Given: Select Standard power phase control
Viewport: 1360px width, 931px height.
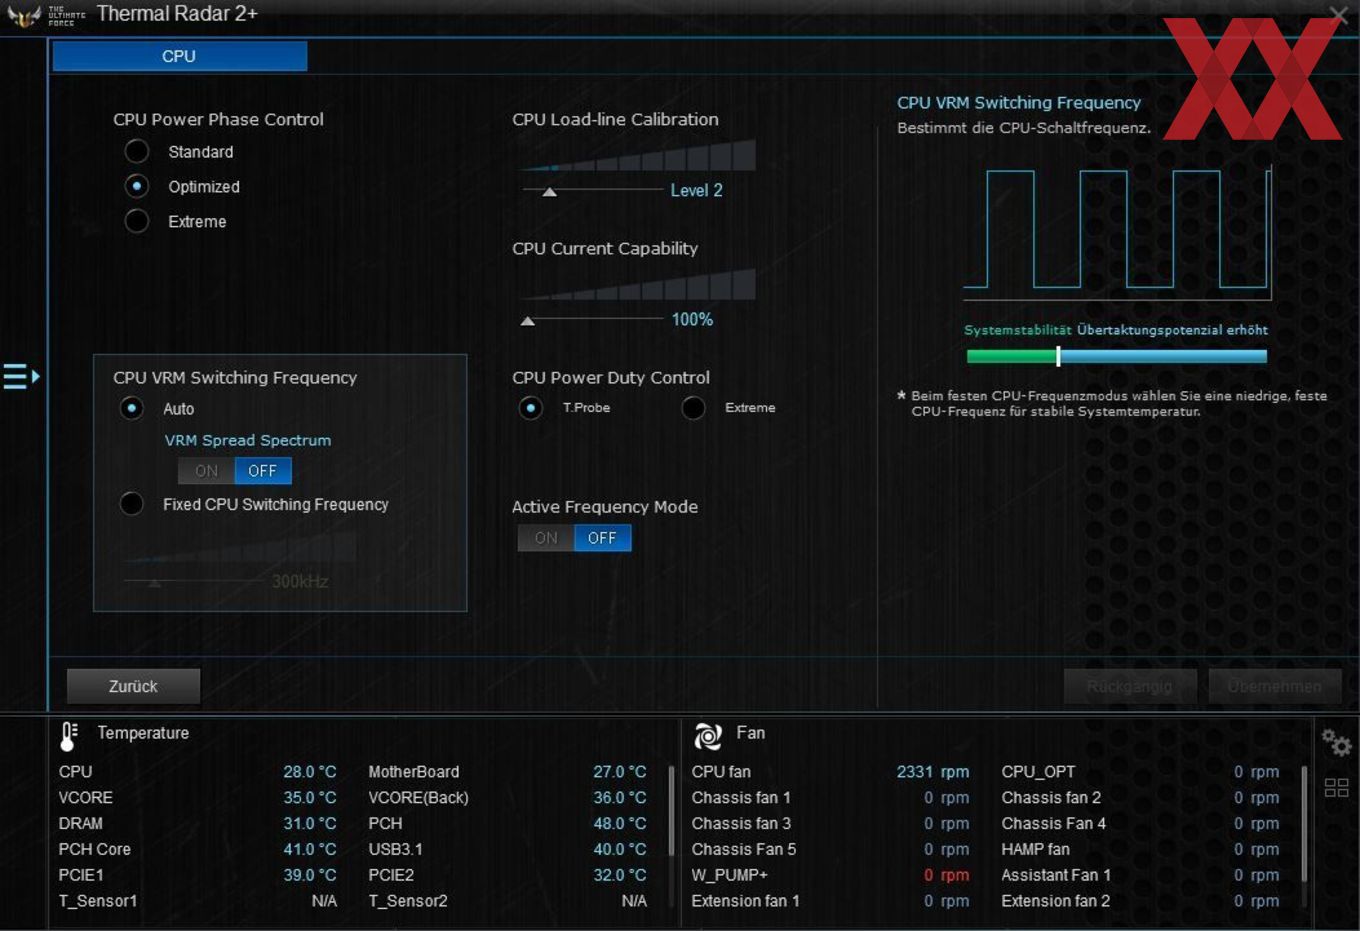Looking at the screenshot, I should (137, 152).
